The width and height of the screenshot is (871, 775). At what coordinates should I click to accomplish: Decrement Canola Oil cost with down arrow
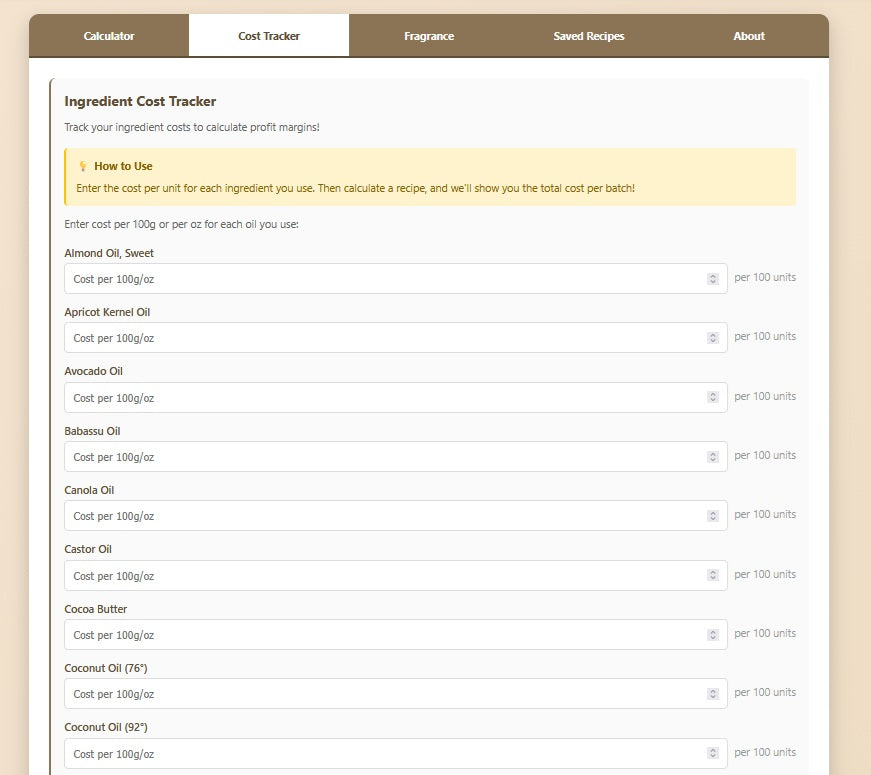712,519
